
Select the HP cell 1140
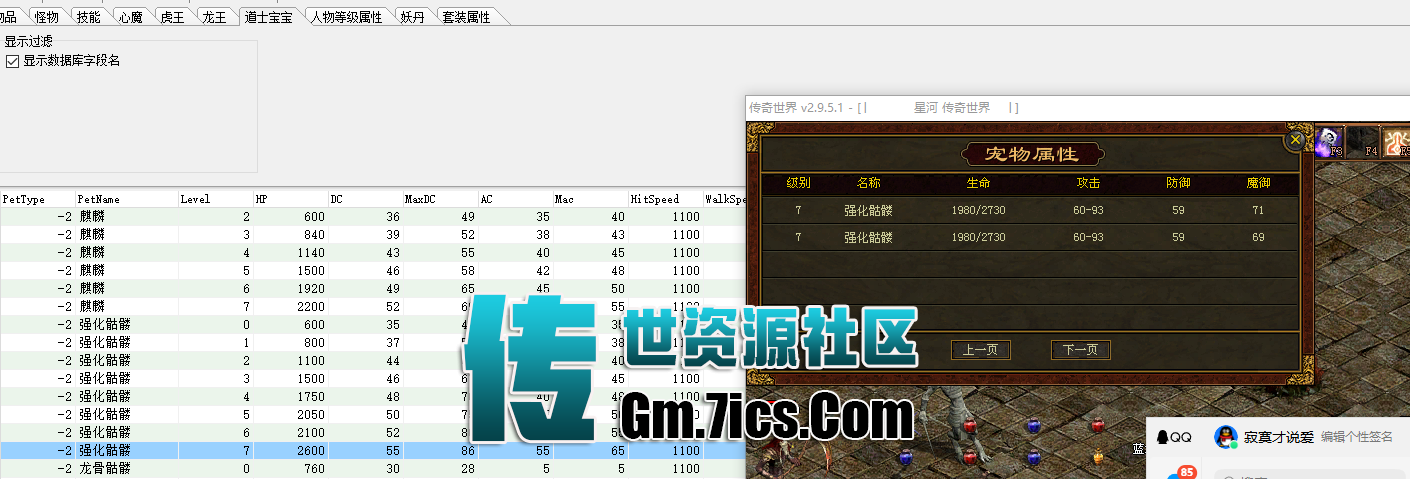point(291,252)
